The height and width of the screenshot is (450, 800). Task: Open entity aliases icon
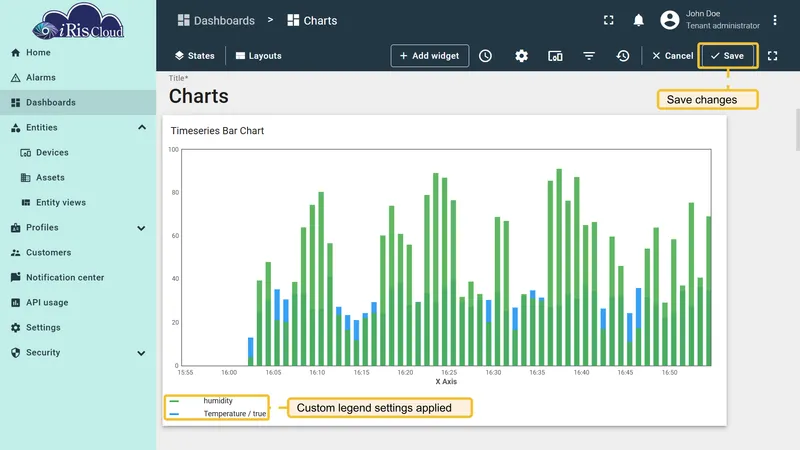tap(555, 56)
